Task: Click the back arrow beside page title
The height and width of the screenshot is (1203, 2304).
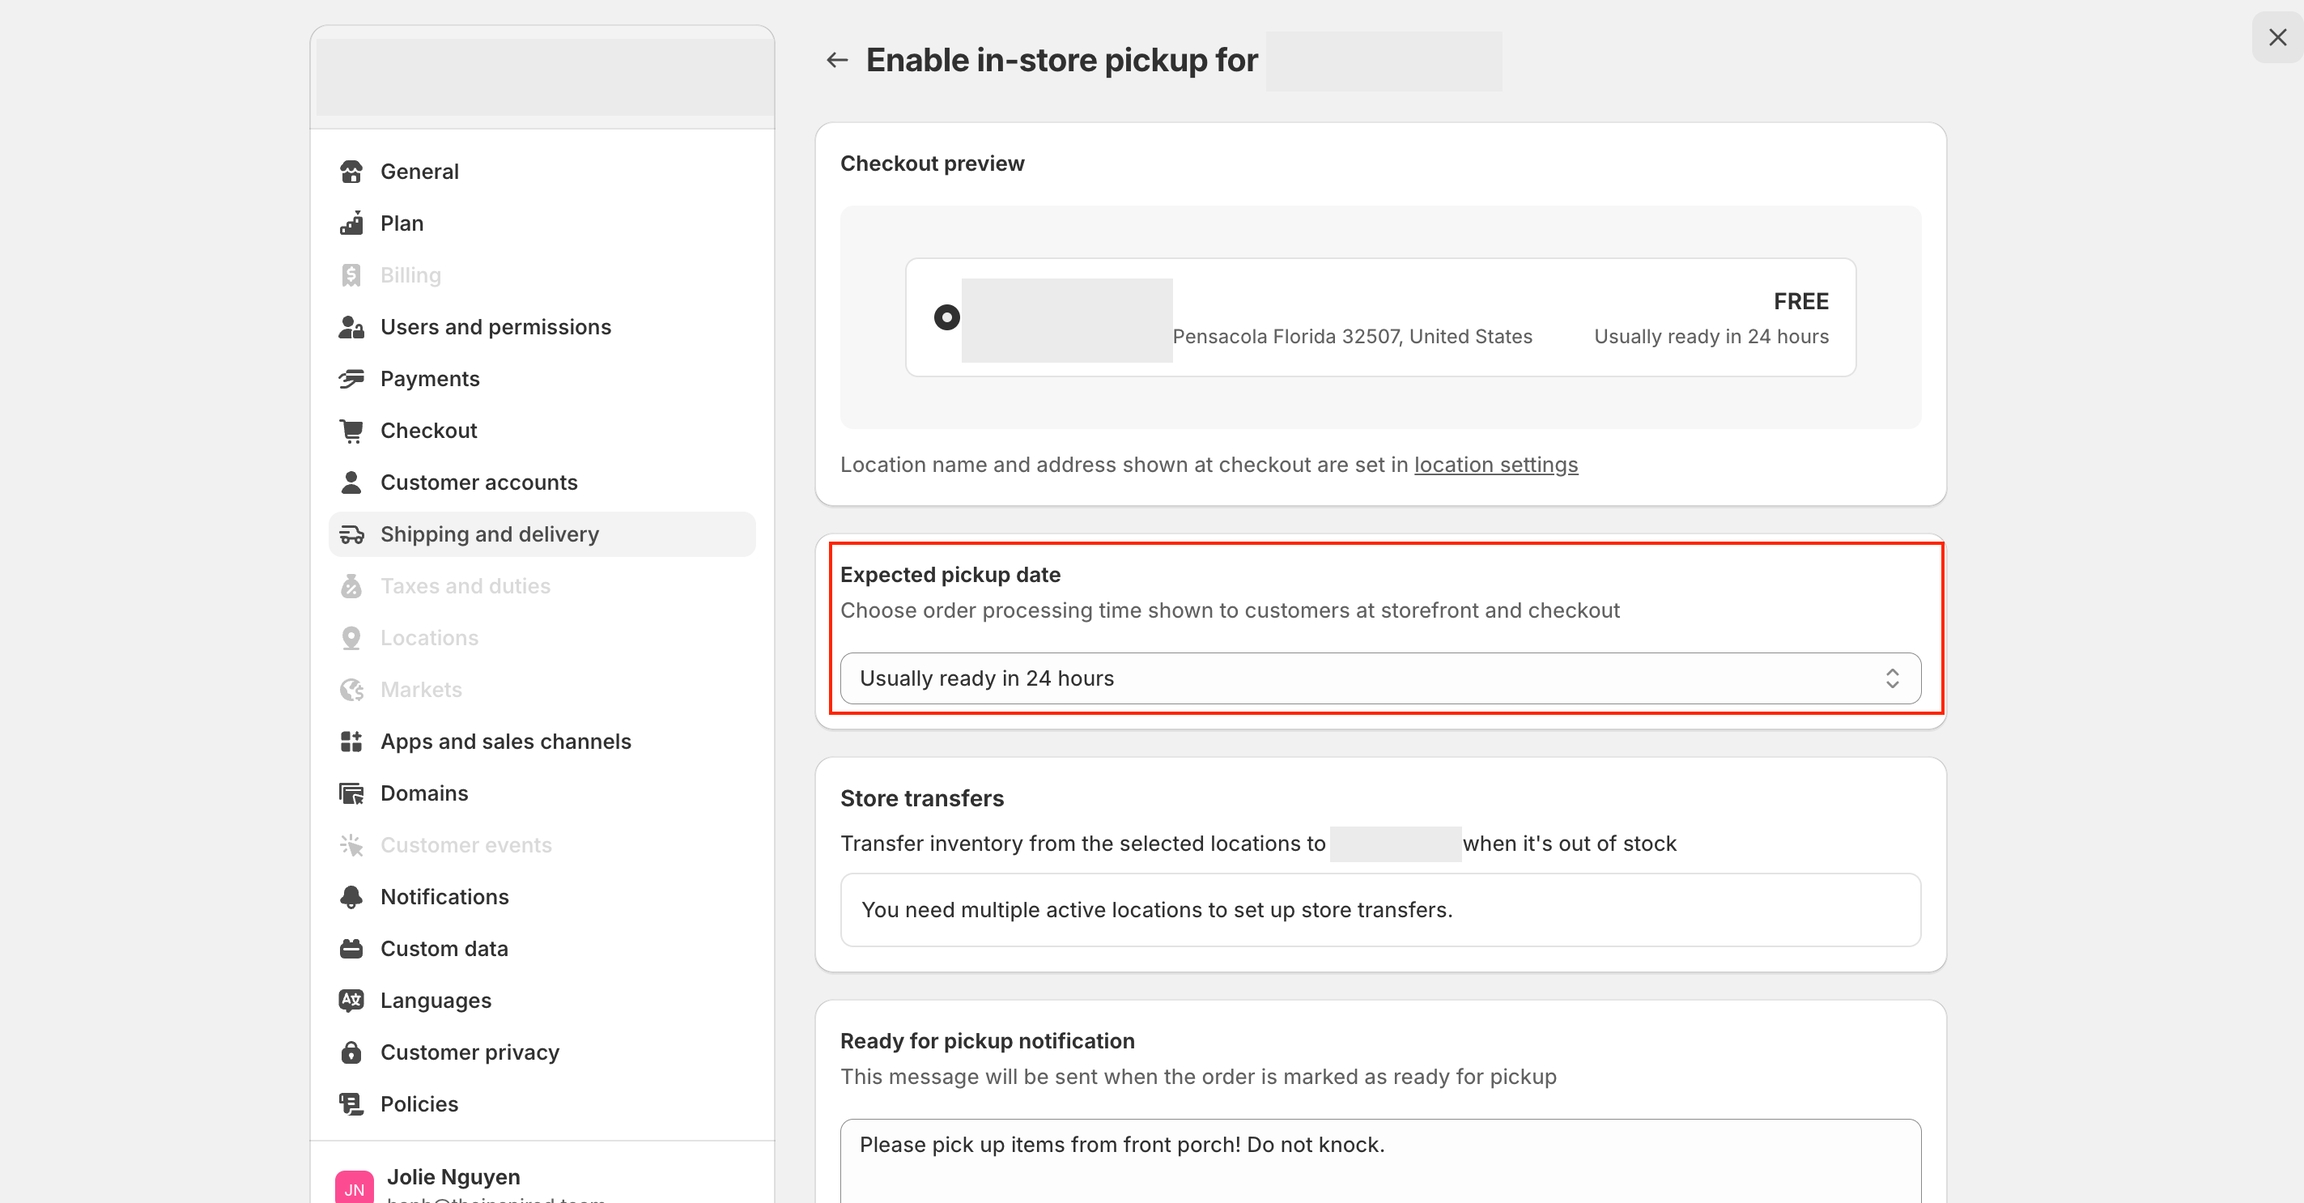Action: (x=837, y=60)
